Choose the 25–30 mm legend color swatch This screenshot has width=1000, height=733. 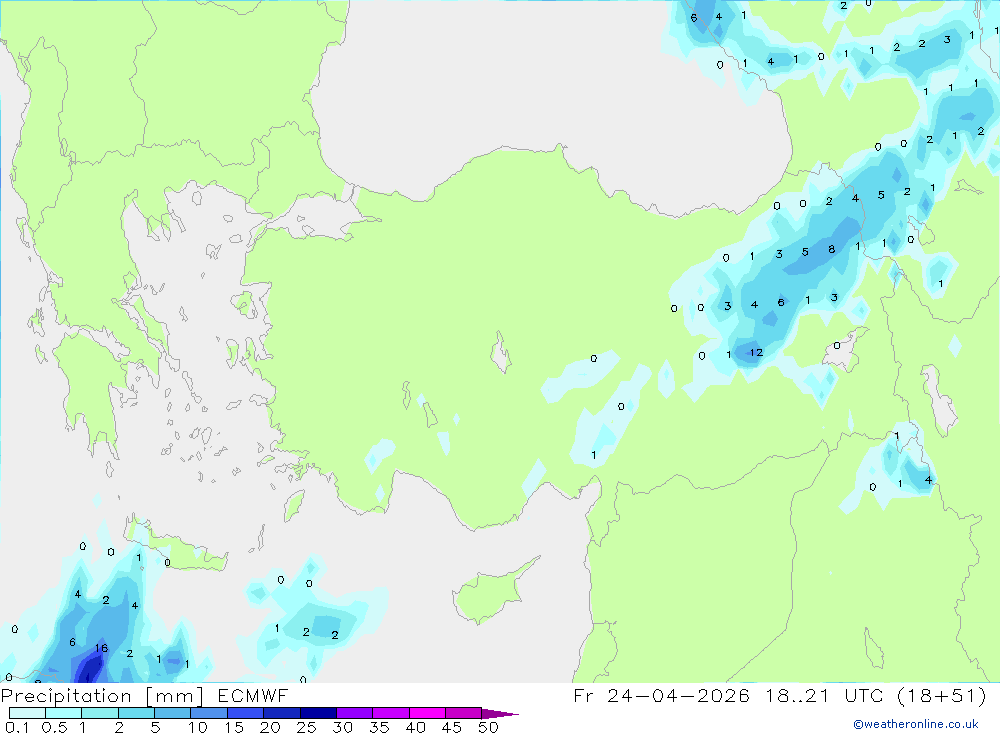pyautogui.click(x=318, y=713)
